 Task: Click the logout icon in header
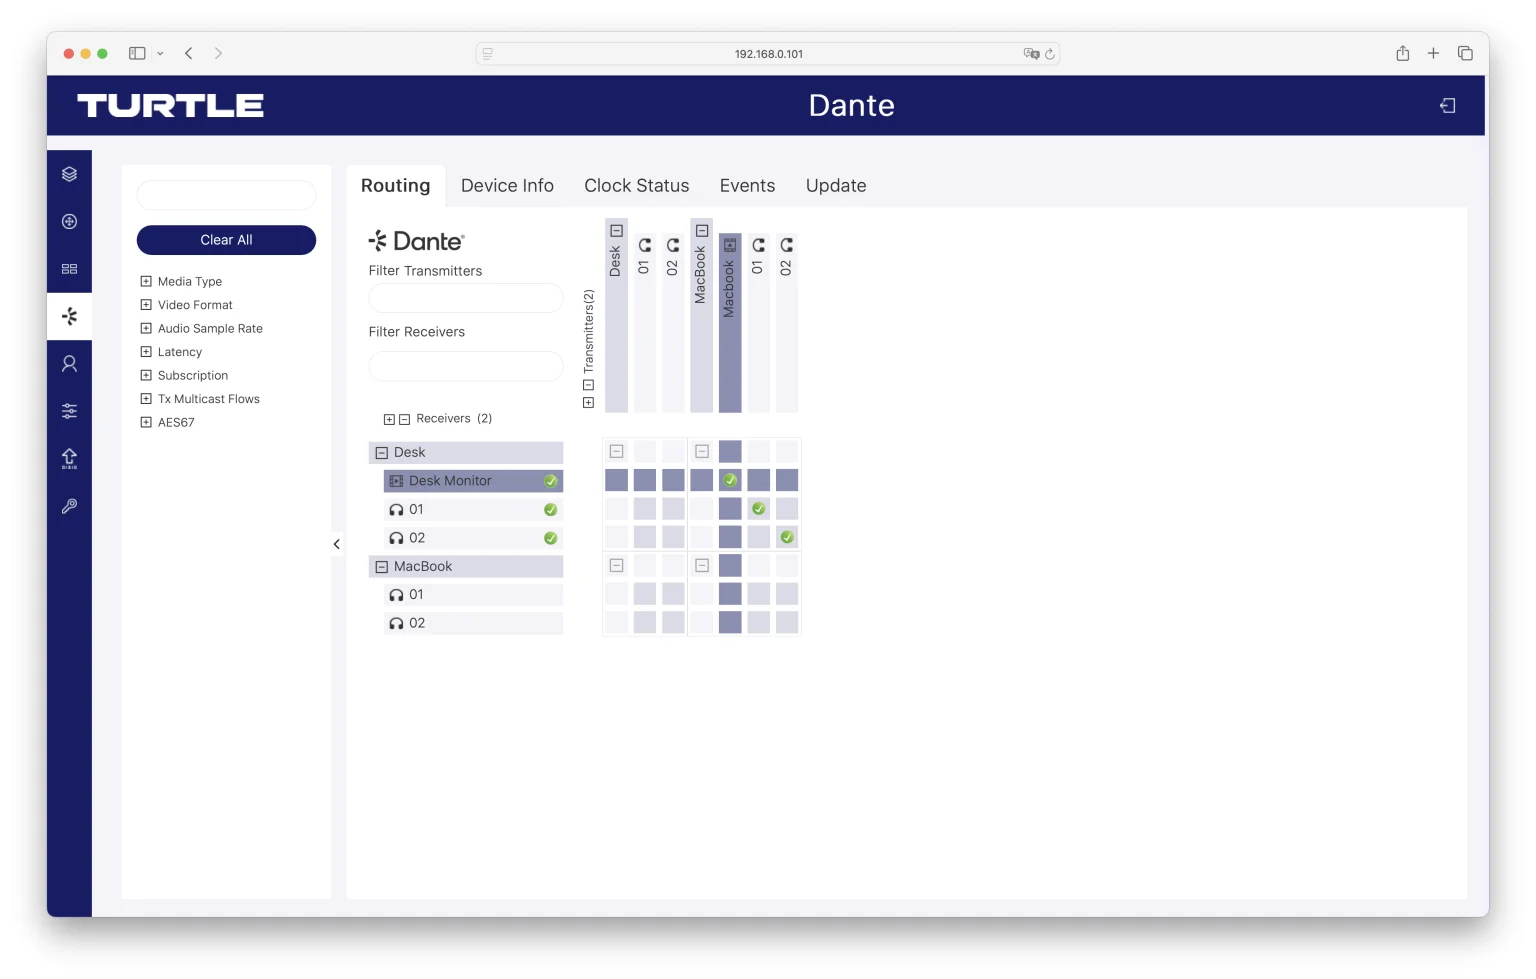point(1447,106)
